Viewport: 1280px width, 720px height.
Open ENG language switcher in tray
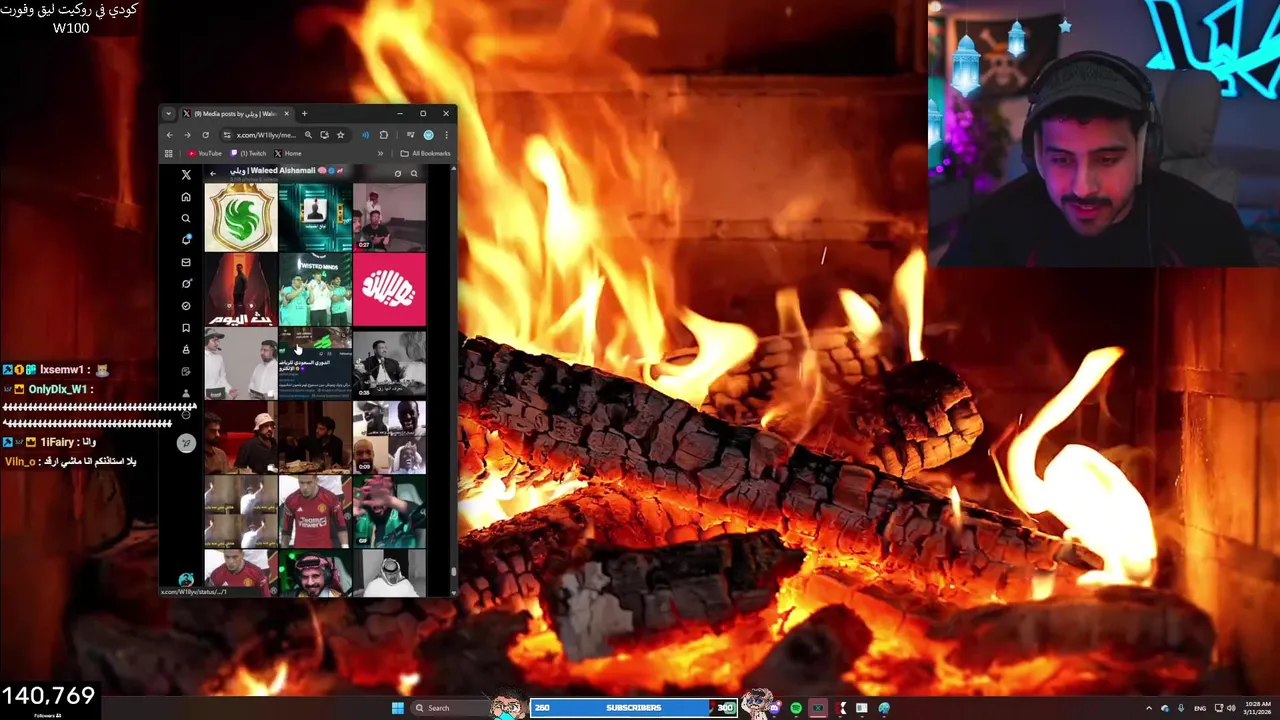coord(1200,708)
